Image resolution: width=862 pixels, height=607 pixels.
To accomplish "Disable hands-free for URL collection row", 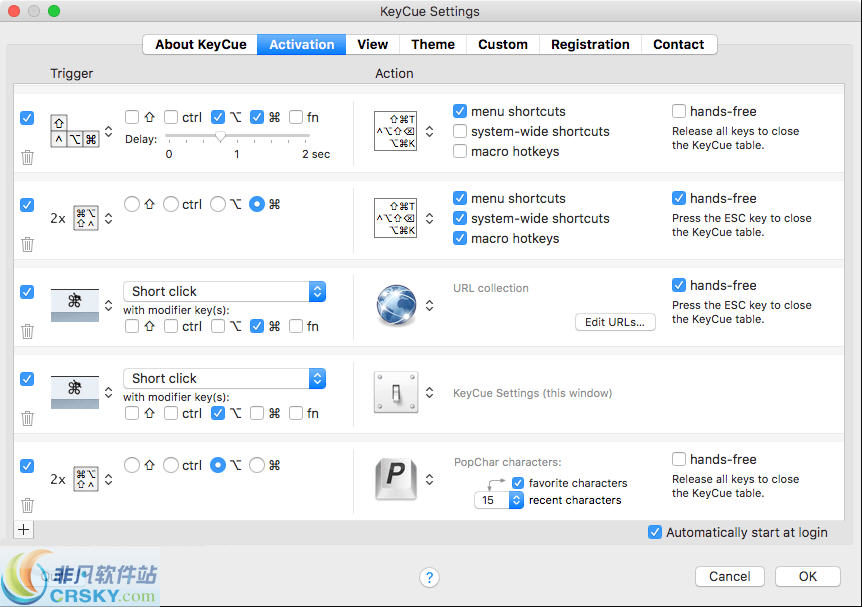I will [679, 285].
